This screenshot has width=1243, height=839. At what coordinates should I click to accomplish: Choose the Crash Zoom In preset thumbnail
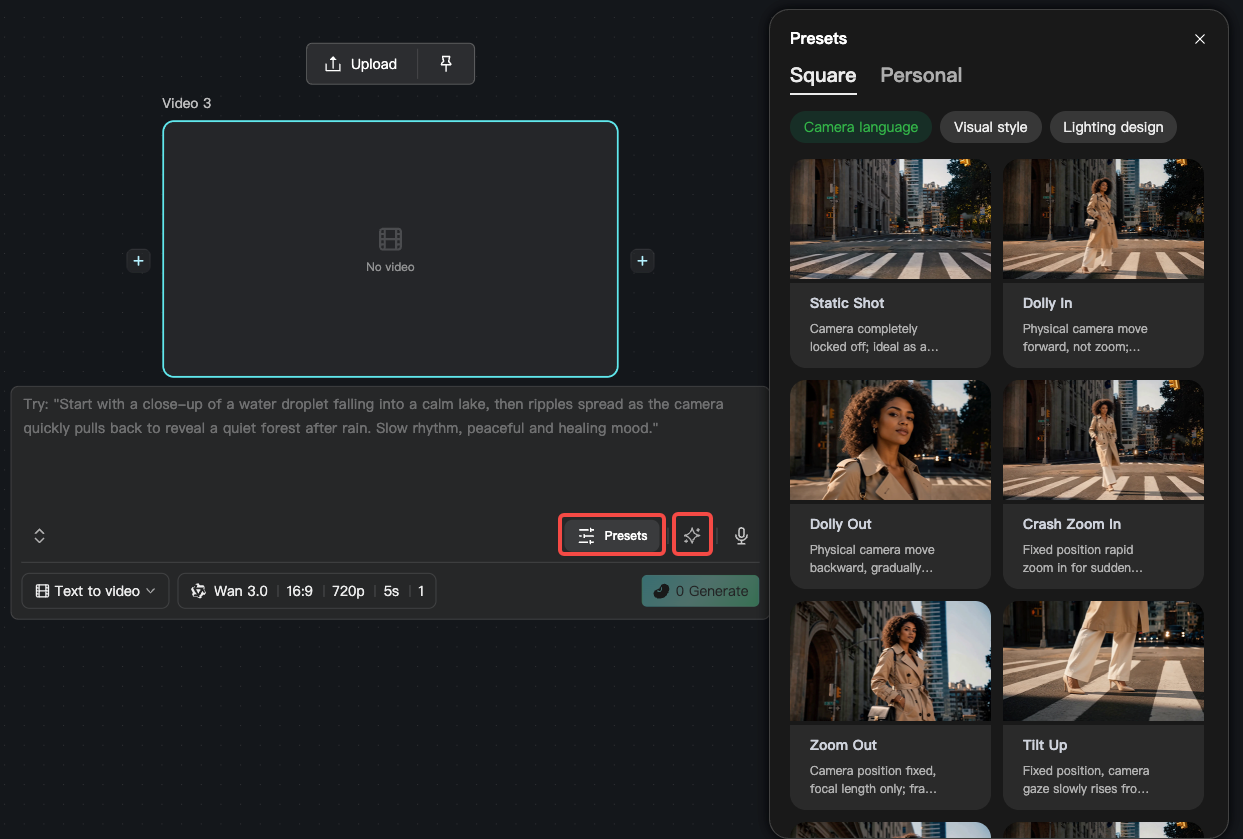point(1103,440)
